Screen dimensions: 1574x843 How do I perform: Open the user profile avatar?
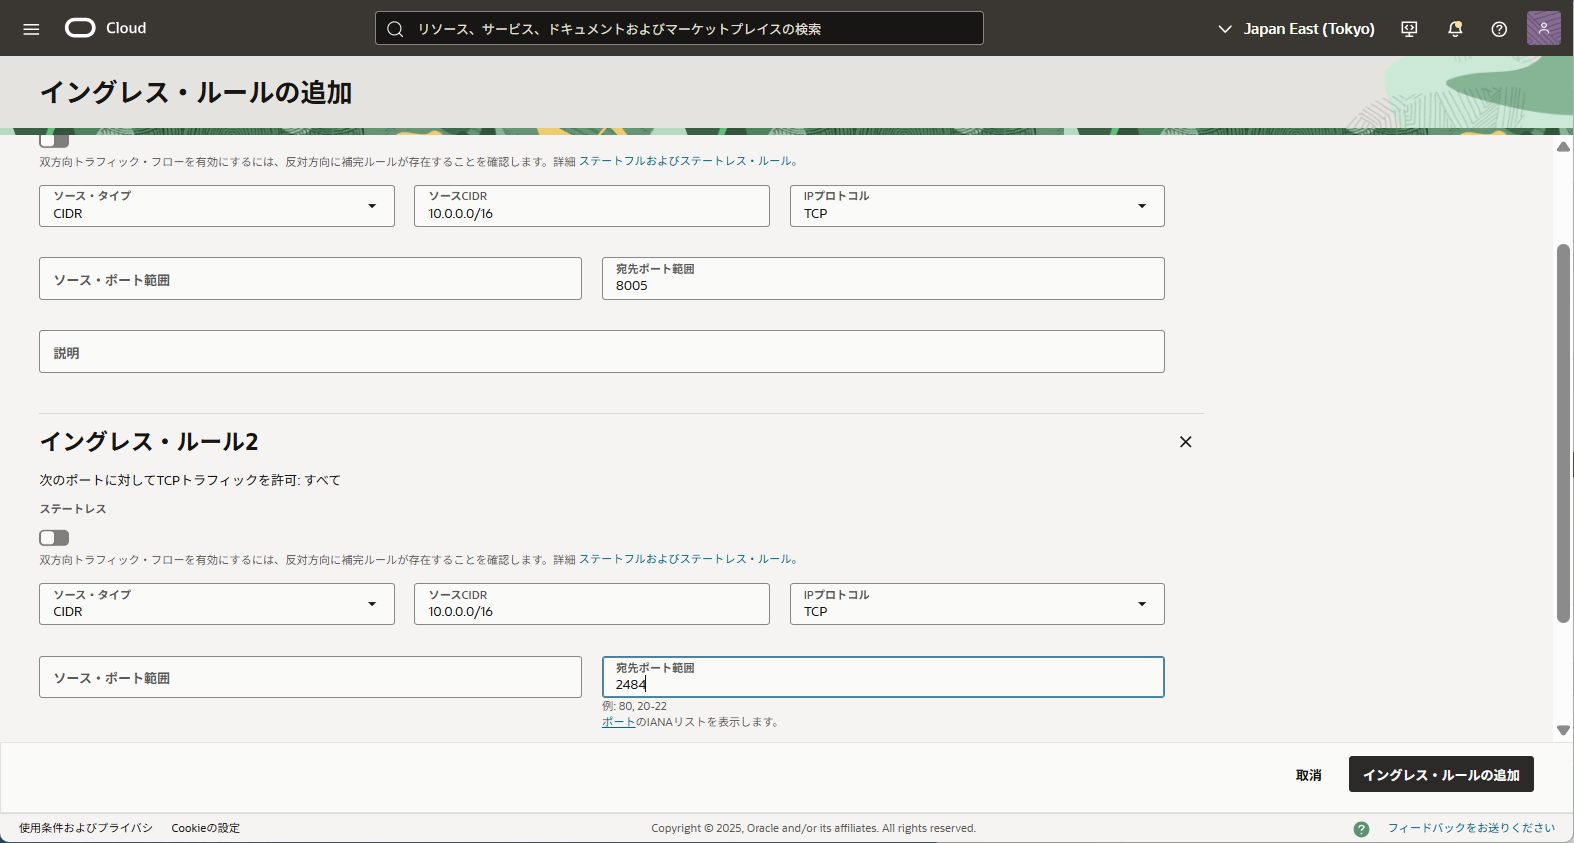point(1543,28)
